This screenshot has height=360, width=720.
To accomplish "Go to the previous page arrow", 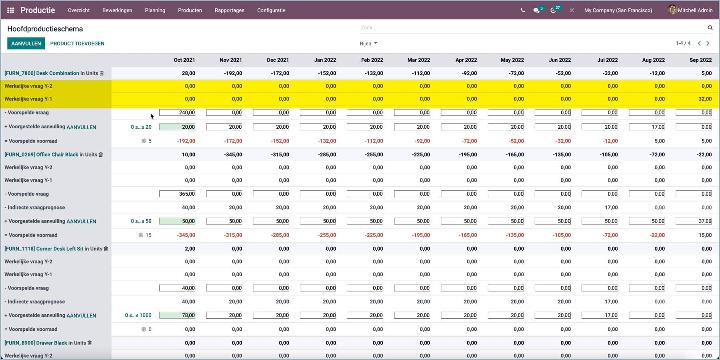I will (699, 44).
